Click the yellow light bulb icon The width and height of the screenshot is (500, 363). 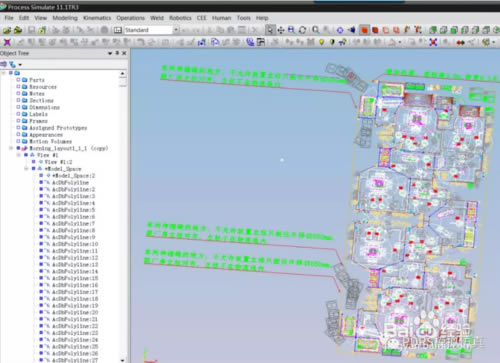click(x=321, y=42)
